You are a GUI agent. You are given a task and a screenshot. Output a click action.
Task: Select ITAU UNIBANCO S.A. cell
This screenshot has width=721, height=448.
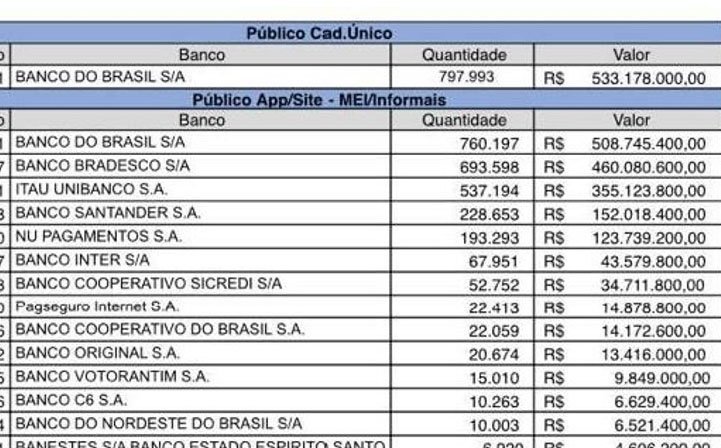click(201, 190)
